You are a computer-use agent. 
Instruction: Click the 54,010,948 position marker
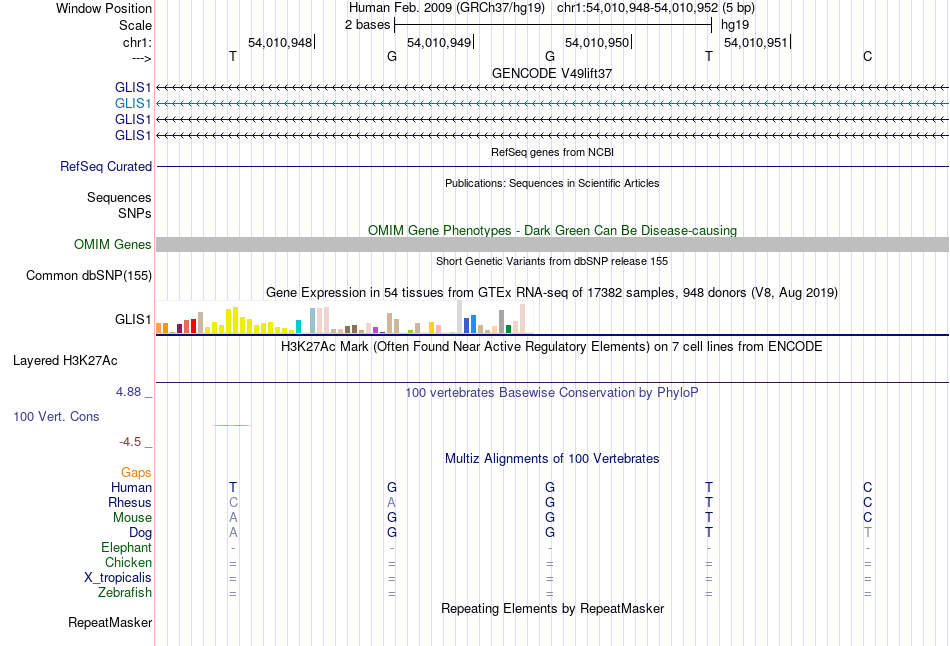coord(280,42)
